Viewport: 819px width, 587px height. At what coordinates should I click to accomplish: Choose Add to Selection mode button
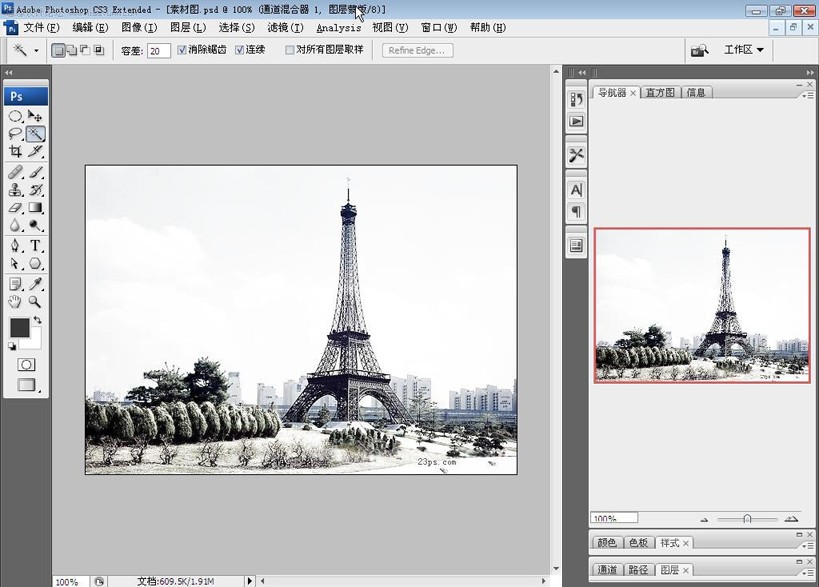(x=72, y=50)
